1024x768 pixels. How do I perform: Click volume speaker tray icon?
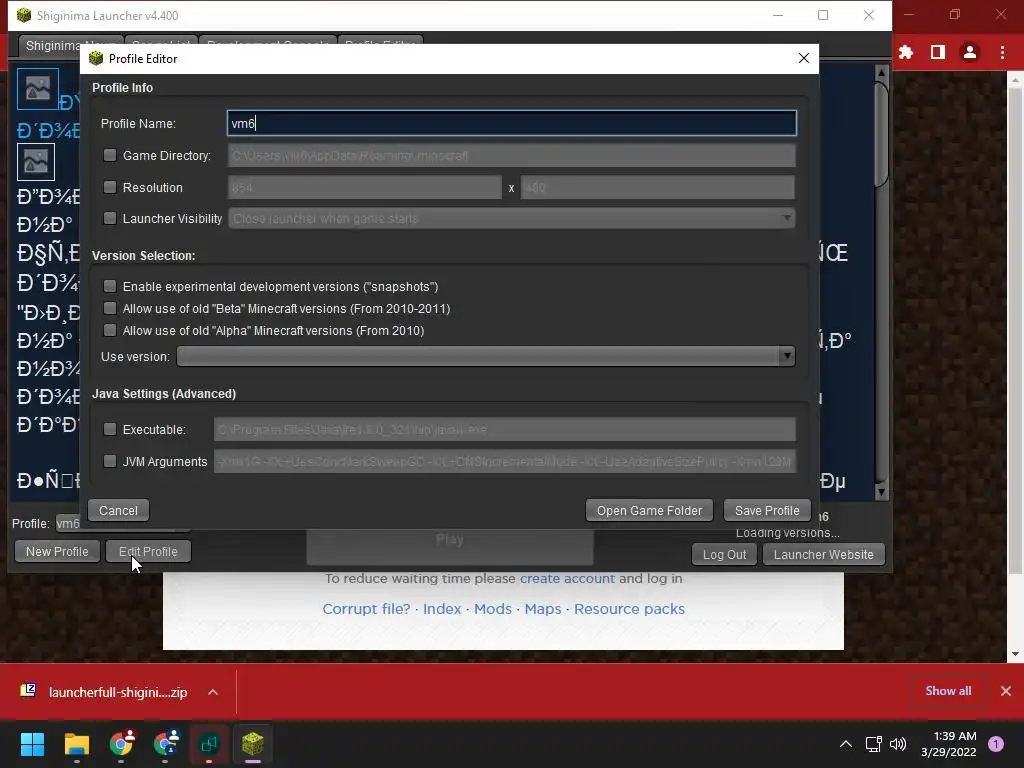point(898,744)
